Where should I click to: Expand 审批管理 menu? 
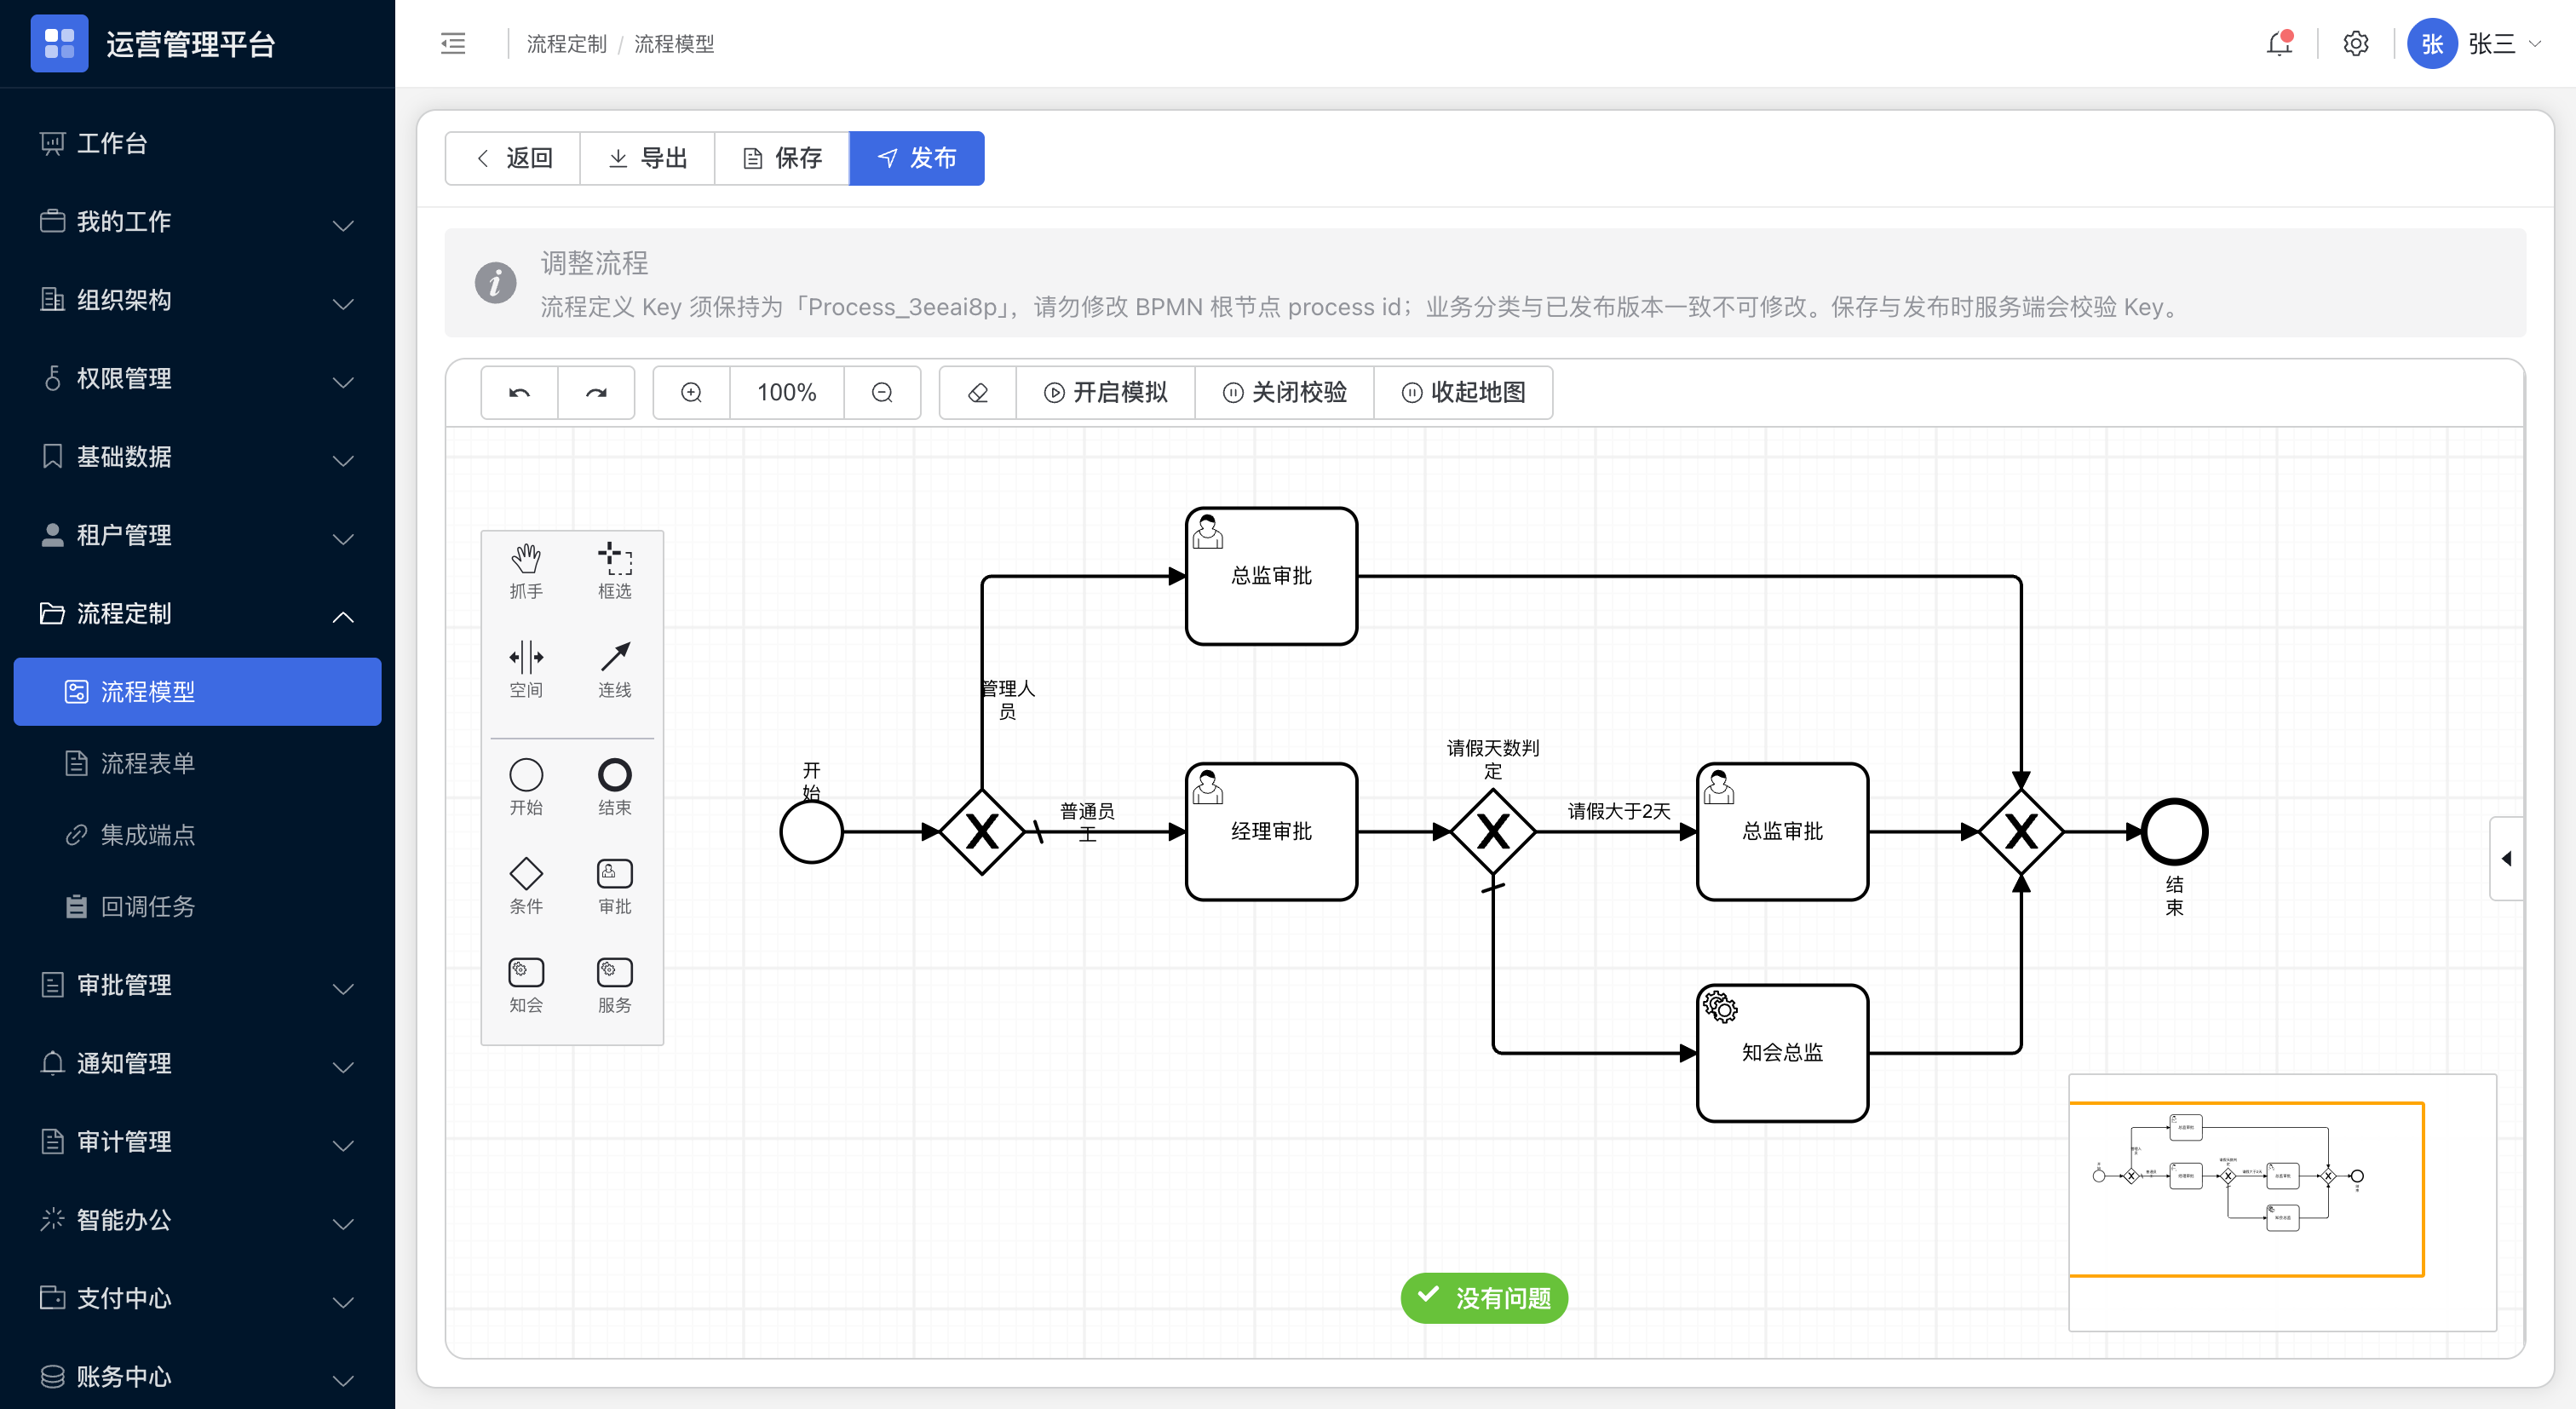click(197, 986)
